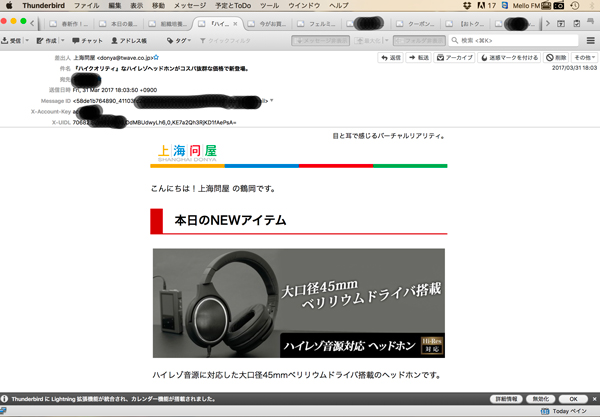The image size is (600, 417).
Task: Mark message as junk with 迷惑マークを付ける
Action: point(510,58)
